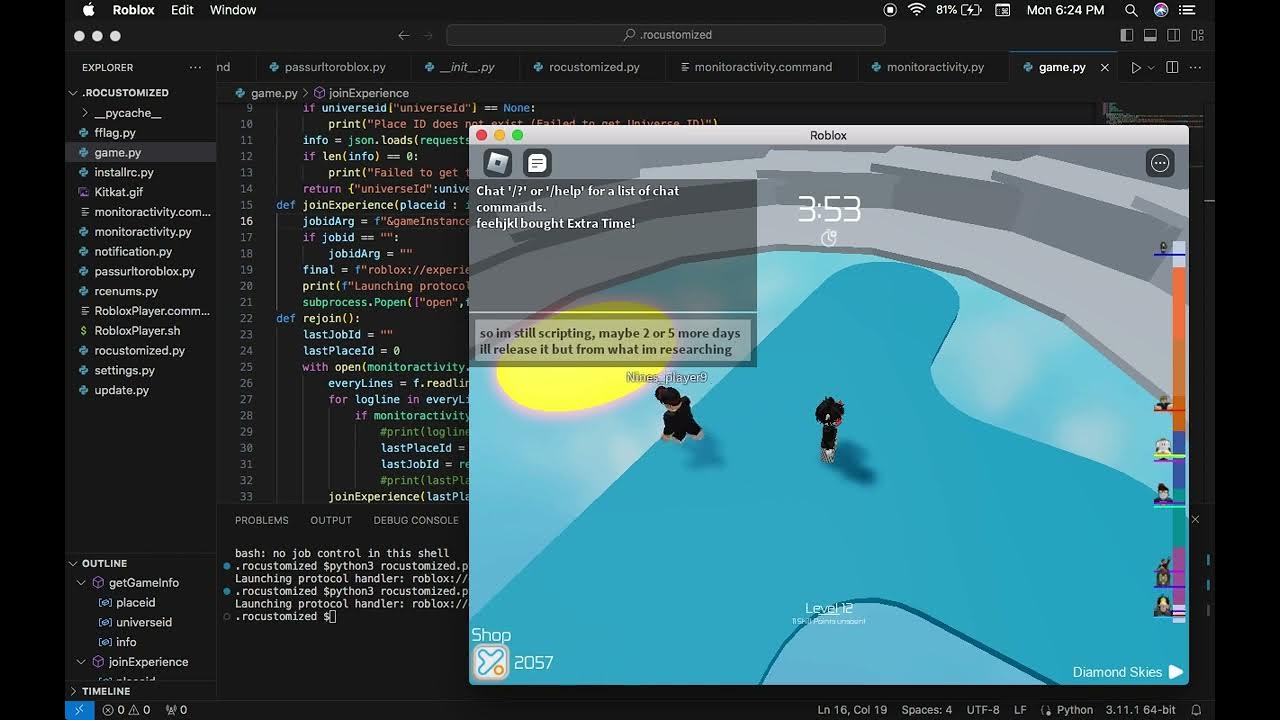The image size is (1280, 720).
Task: Open the Siri menu bar icon
Action: pos(1161,10)
